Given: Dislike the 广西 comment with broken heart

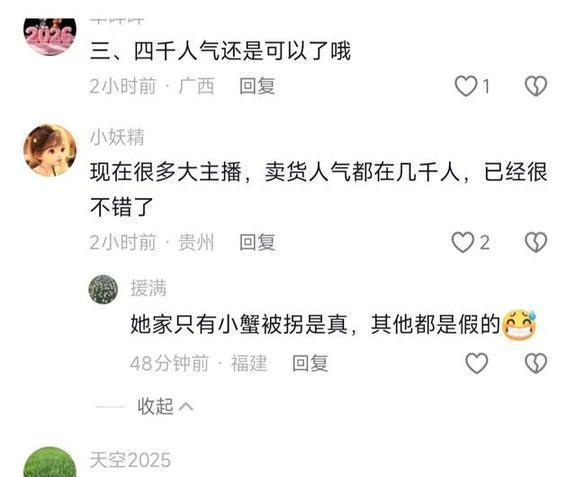Looking at the screenshot, I should point(536,86).
